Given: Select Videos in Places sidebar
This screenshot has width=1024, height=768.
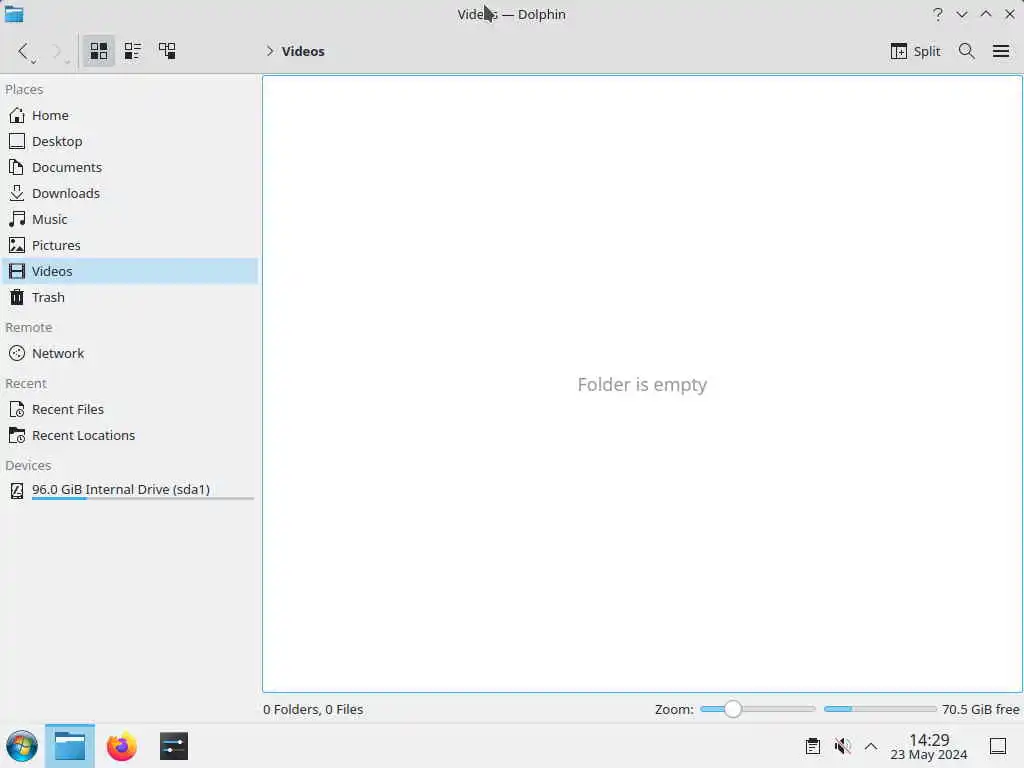Looking at the screenshot, I should coord(129,271).
